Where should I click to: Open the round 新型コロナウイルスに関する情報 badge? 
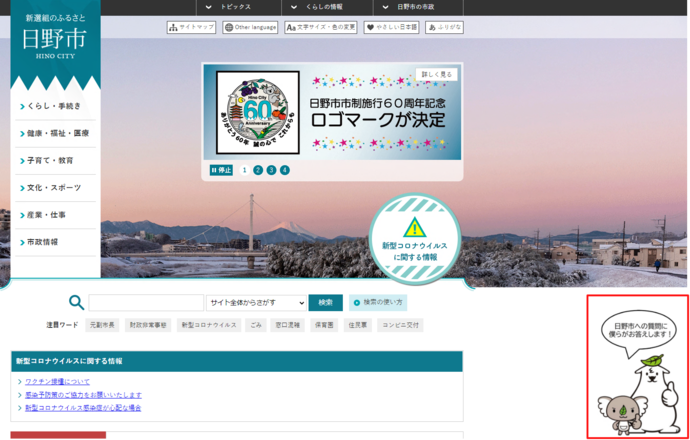point(415,239)
